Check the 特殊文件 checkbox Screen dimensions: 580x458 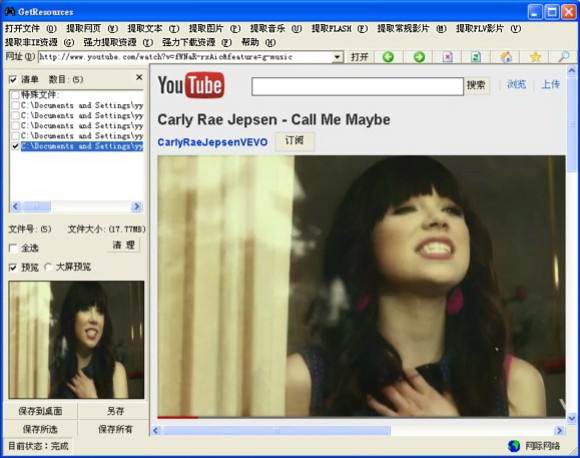pyautogui.click(x=15, y=95)
